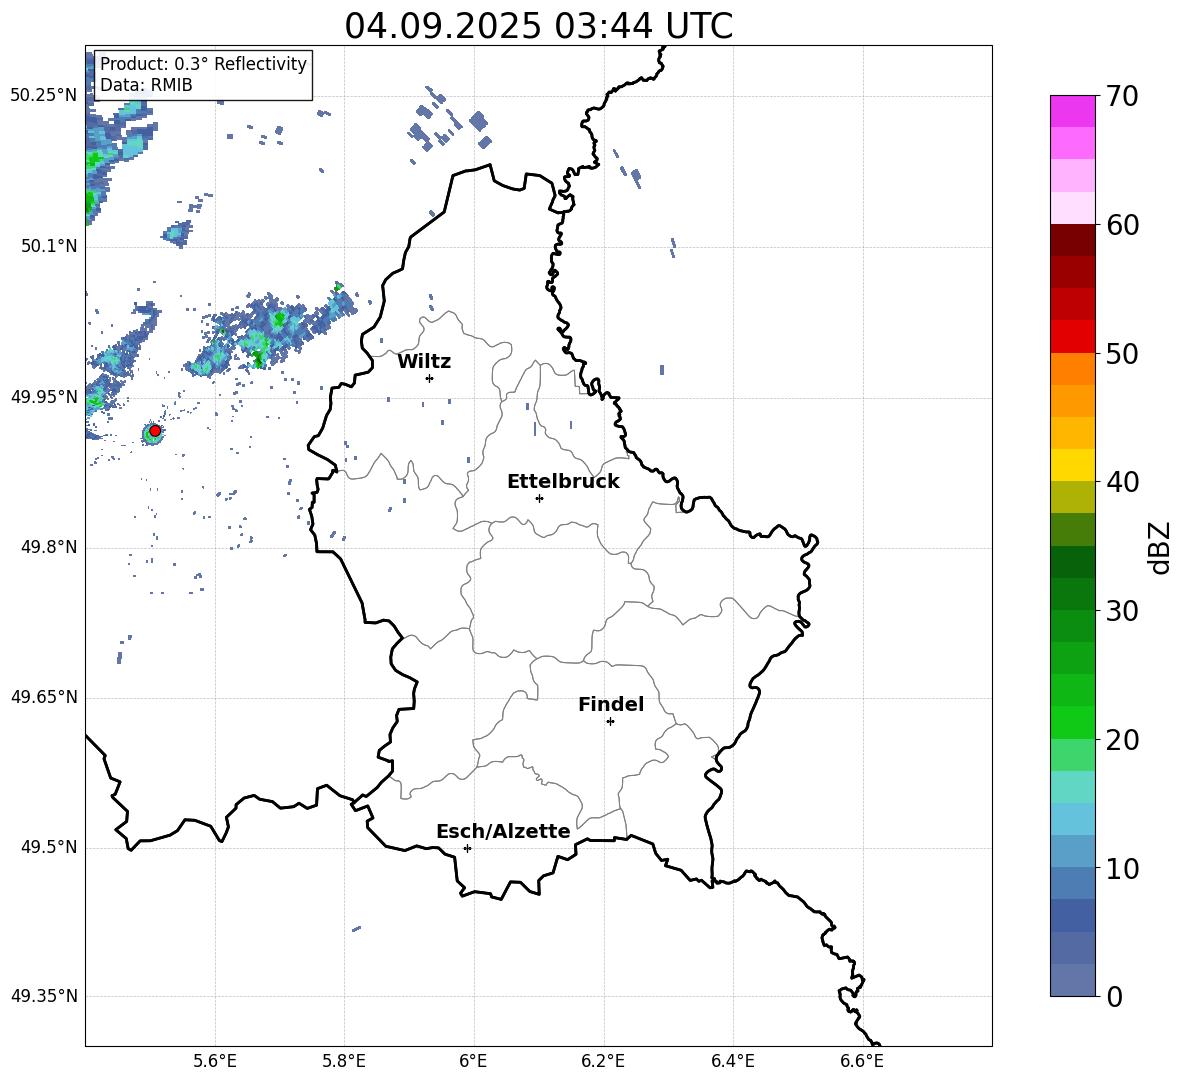Click the 49.35°N latitude label
Image resolution: width=1184 pixels, height=1081 pixels.
pyautogui.click(x=44, y=996)
